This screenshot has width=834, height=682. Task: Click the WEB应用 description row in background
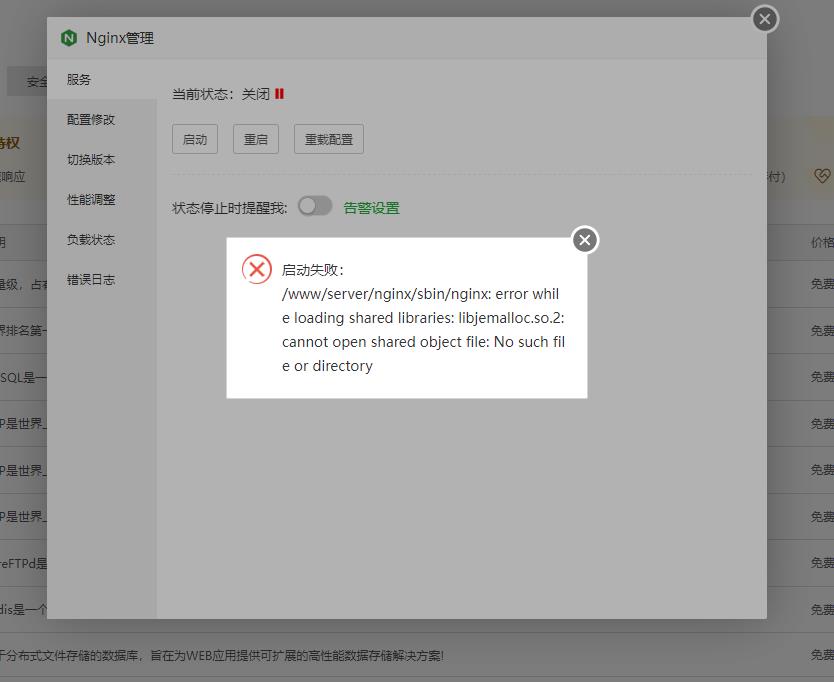[x=222, y=655]
